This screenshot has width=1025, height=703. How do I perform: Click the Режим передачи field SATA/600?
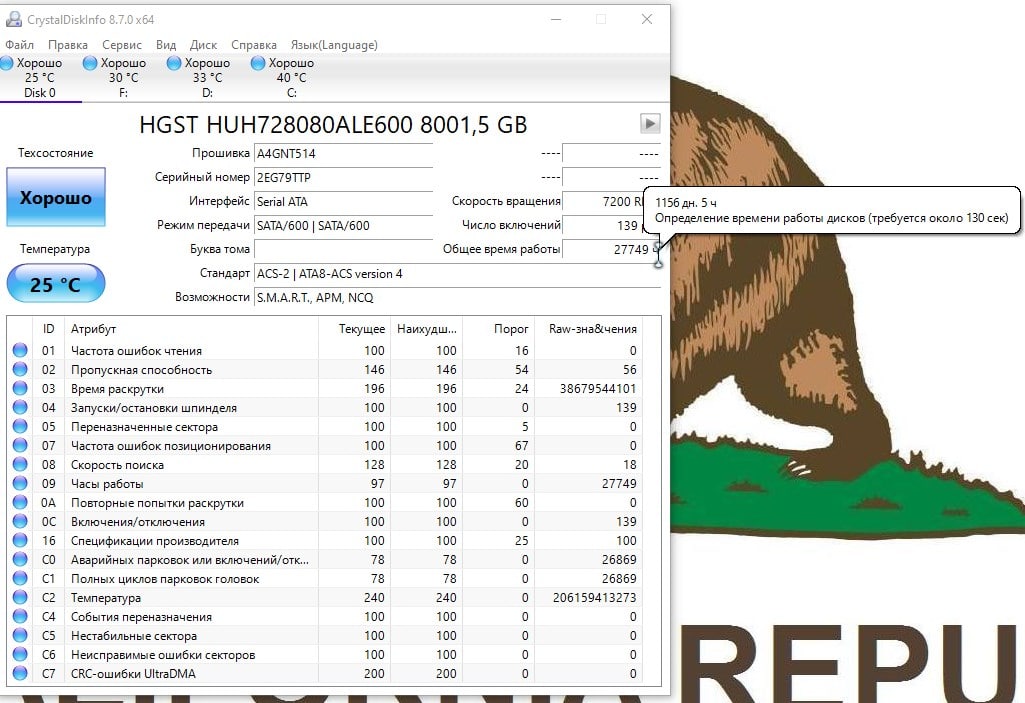pyautogui.click(x=343, y=226)
